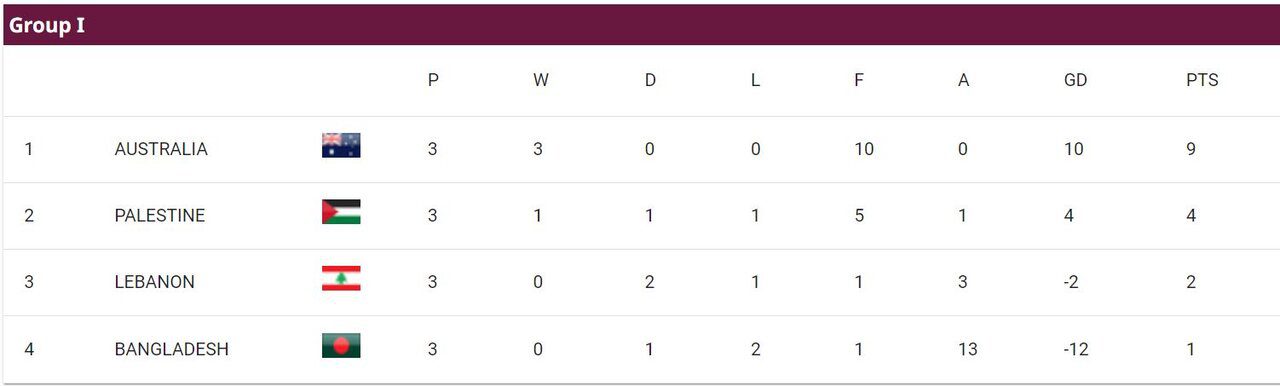Viewport: 1280px width, 386px height.
Task: Click the W column header
Action: point(541,80)
